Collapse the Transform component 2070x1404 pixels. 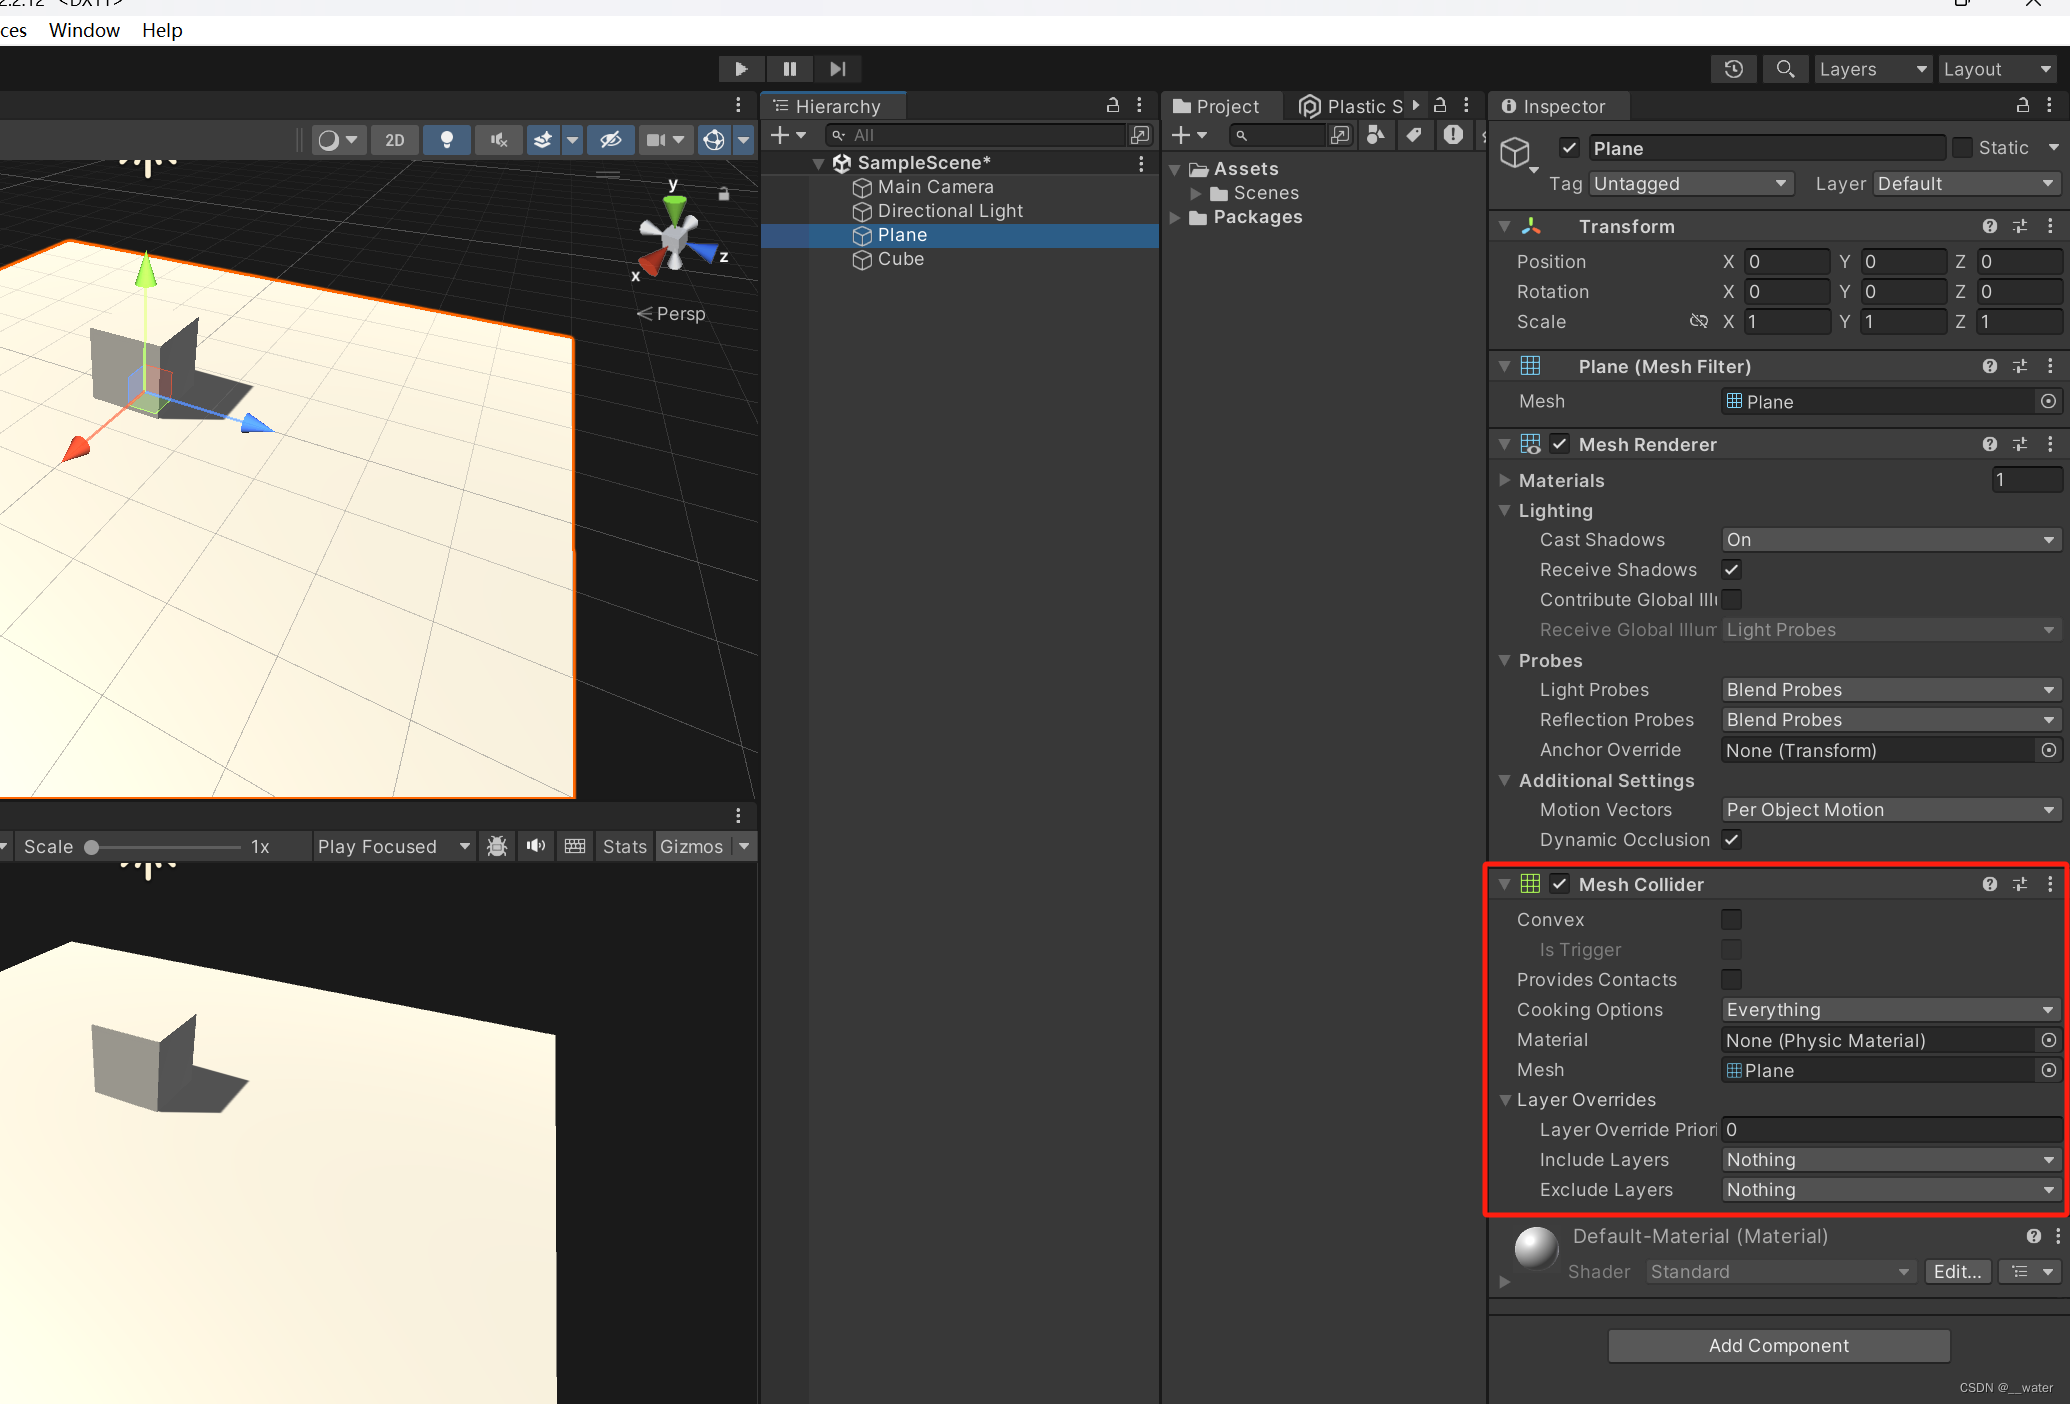tap(1505, 226)
